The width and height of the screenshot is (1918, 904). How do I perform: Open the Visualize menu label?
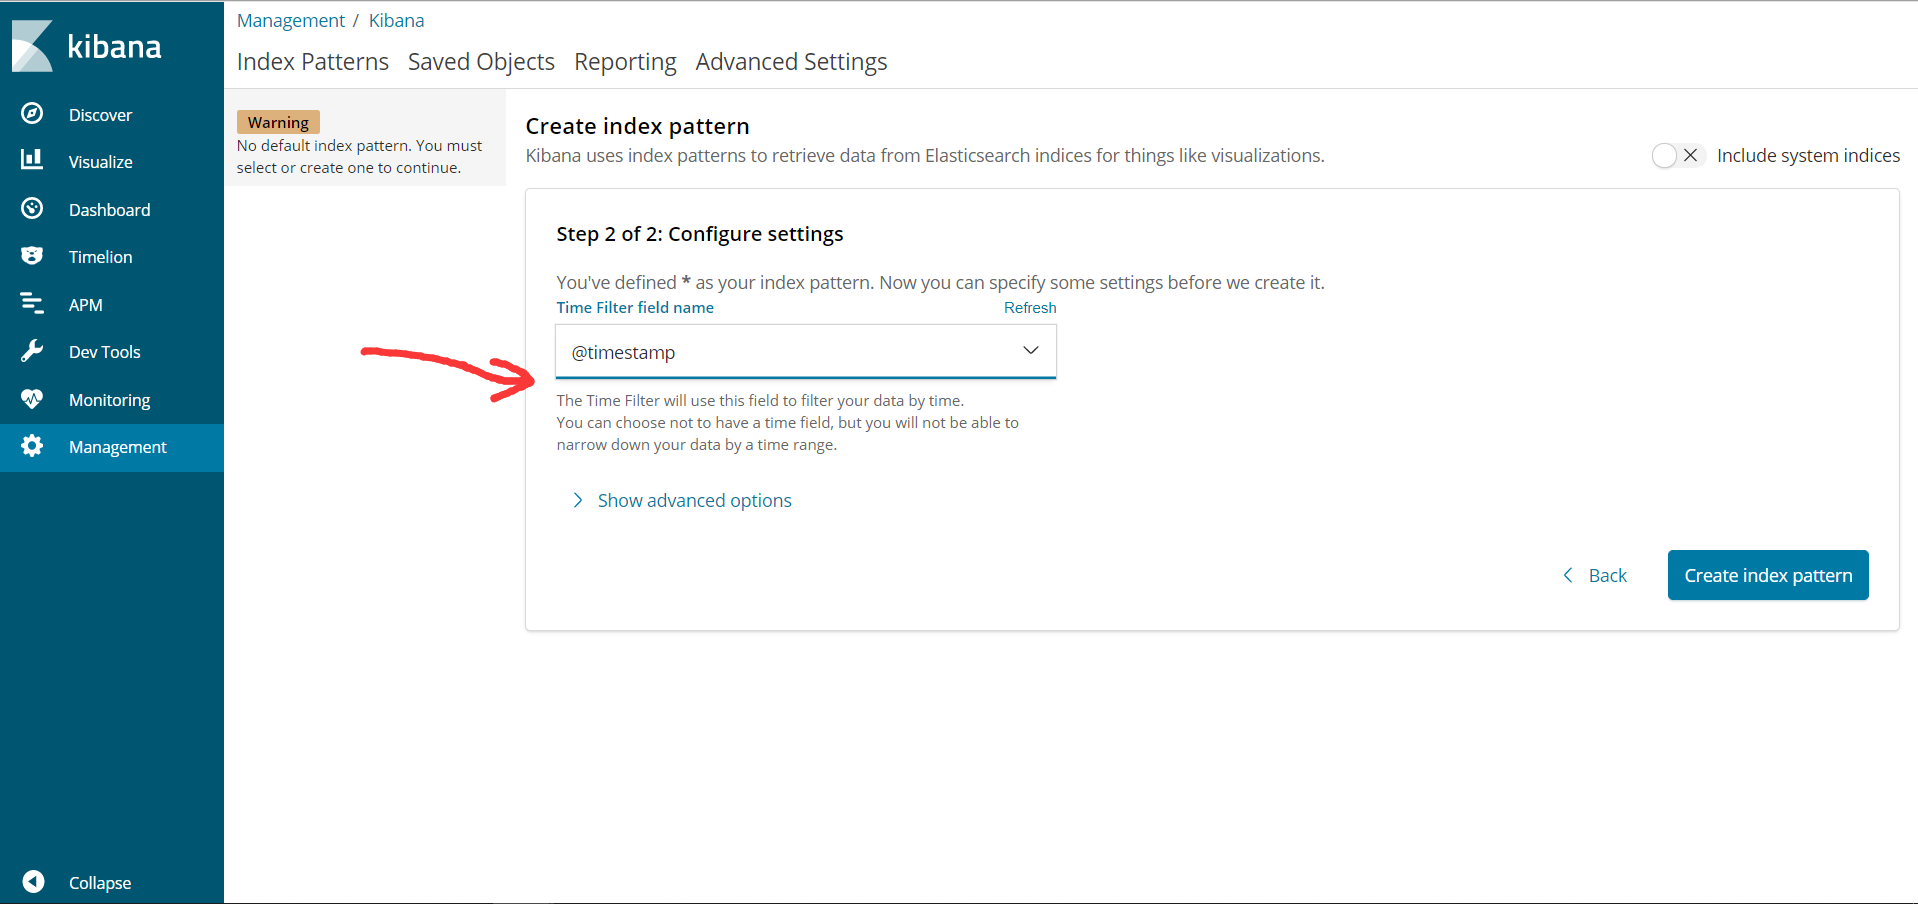[x=100, y=162]
